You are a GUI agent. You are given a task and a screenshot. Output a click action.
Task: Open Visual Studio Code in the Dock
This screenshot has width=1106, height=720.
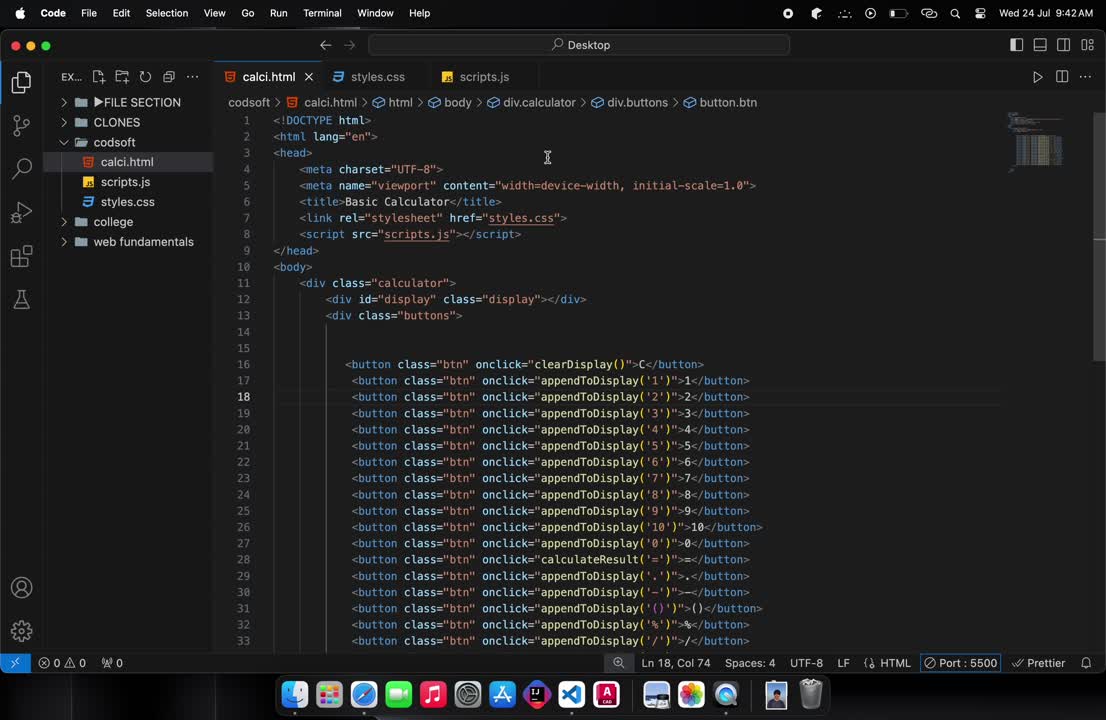pyautogui.click(x=571, y=695)
